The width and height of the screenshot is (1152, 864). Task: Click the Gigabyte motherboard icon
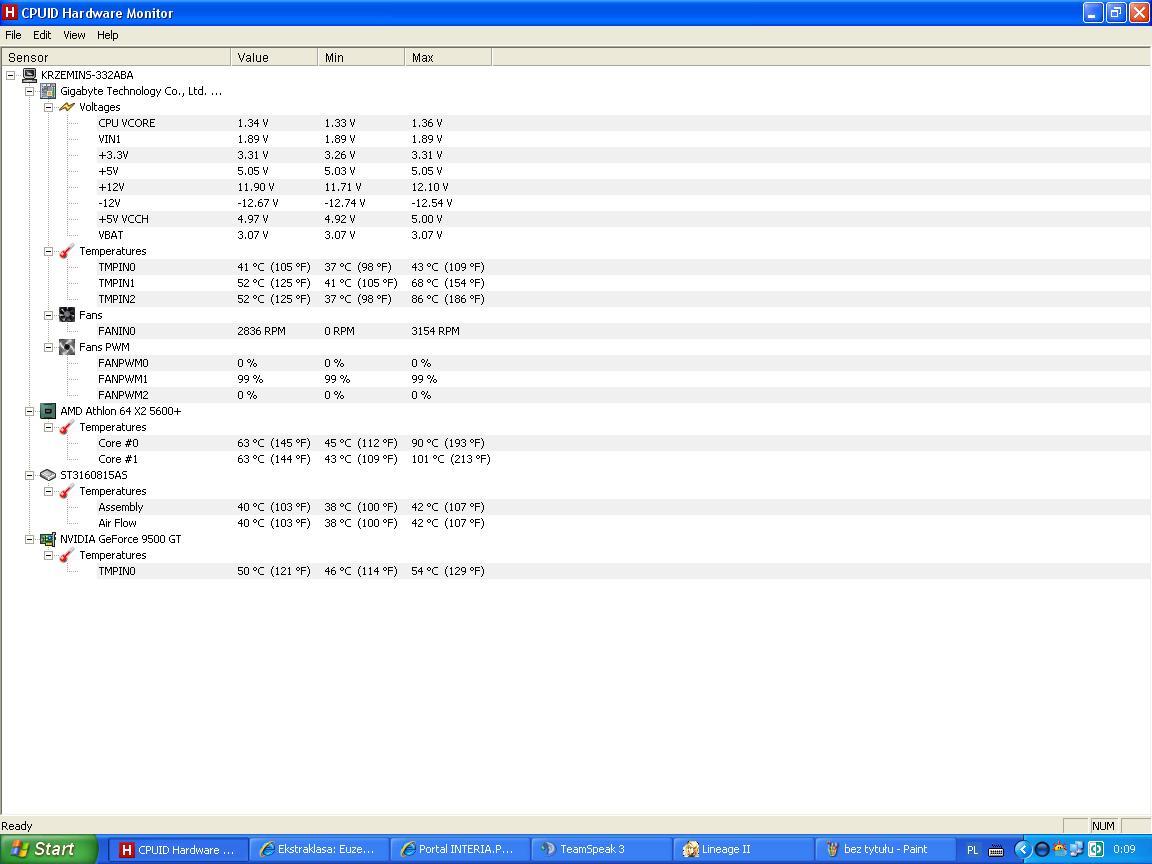pyautogui.click(x=48, y=91)
